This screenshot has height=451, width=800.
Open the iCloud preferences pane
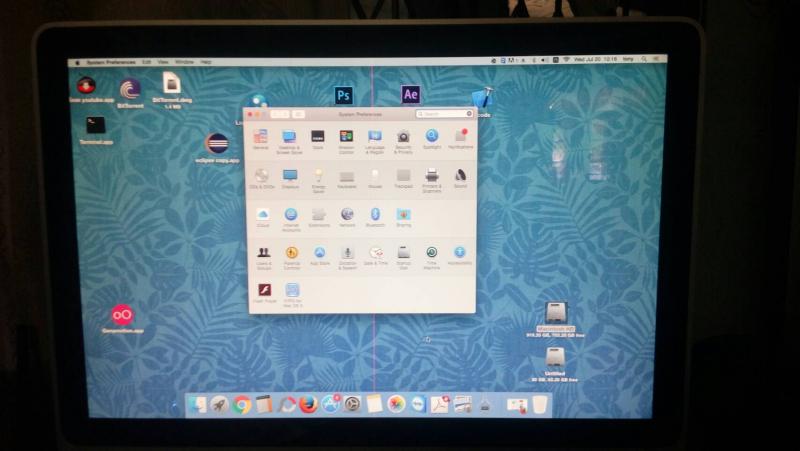(x=263, y=217)
